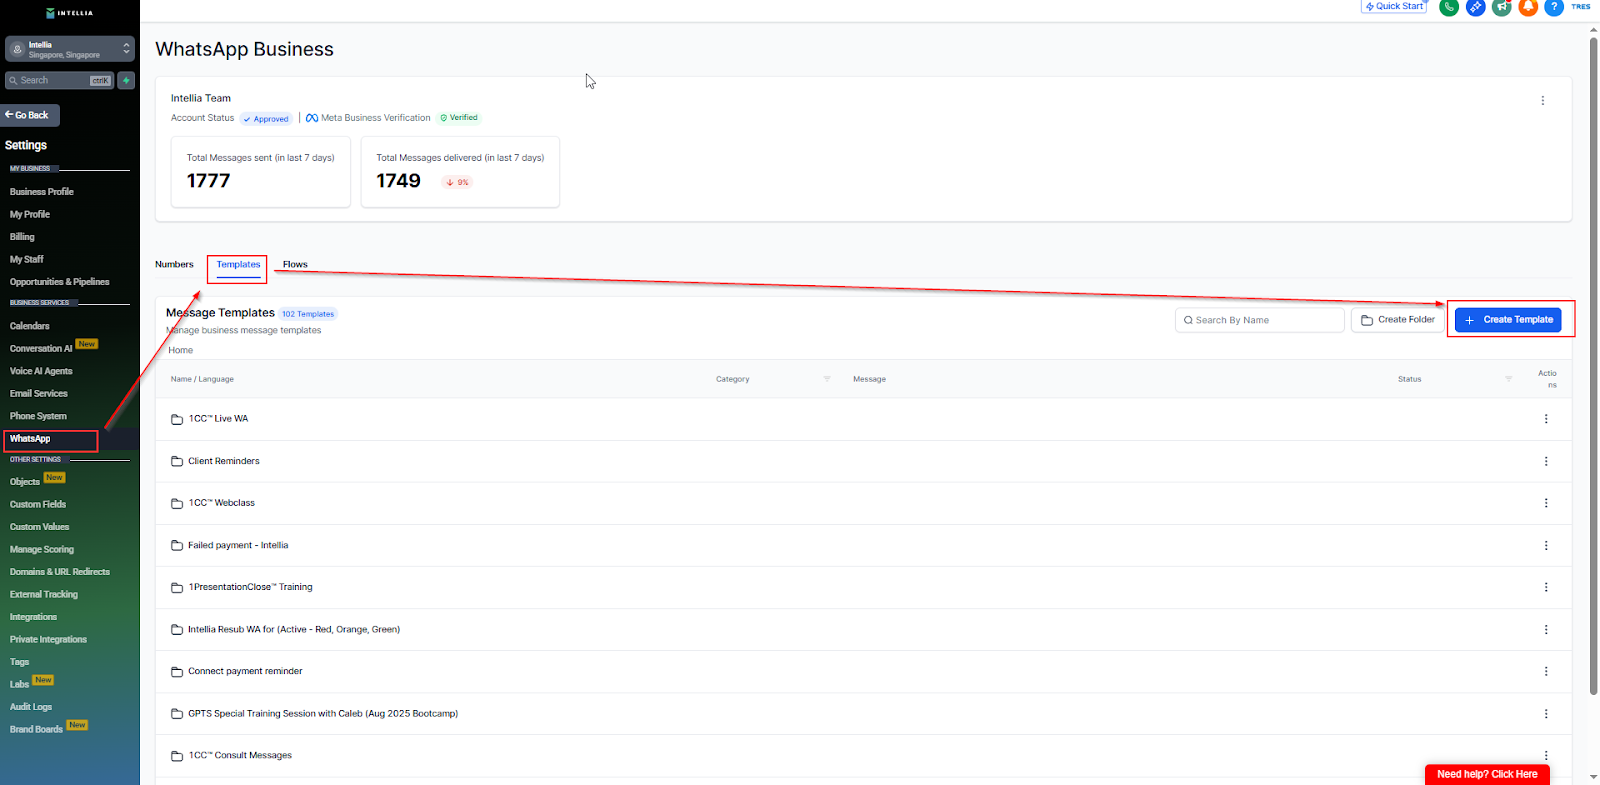The image size is (1600, 785).
Task: Click the page vertical scrollbar
Action: 1594,366
